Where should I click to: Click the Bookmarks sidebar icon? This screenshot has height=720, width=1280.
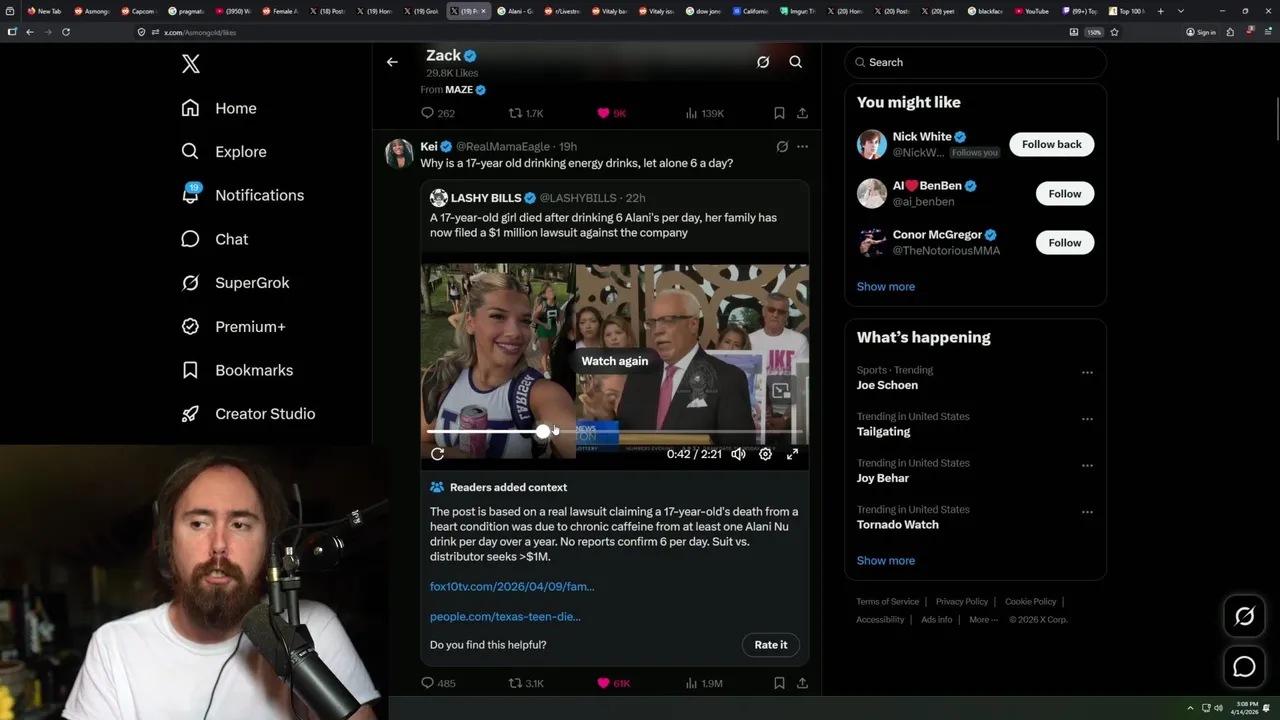coord(190,370)
